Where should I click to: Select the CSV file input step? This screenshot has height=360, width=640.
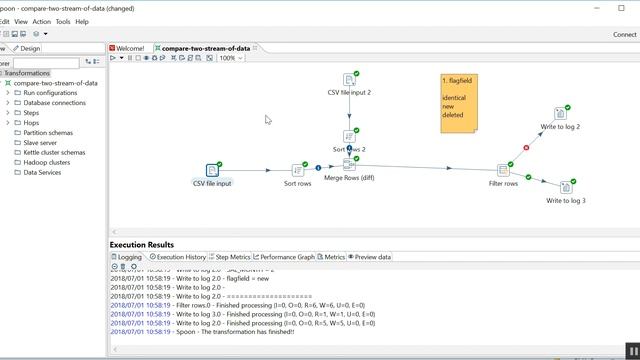point(212,170)
